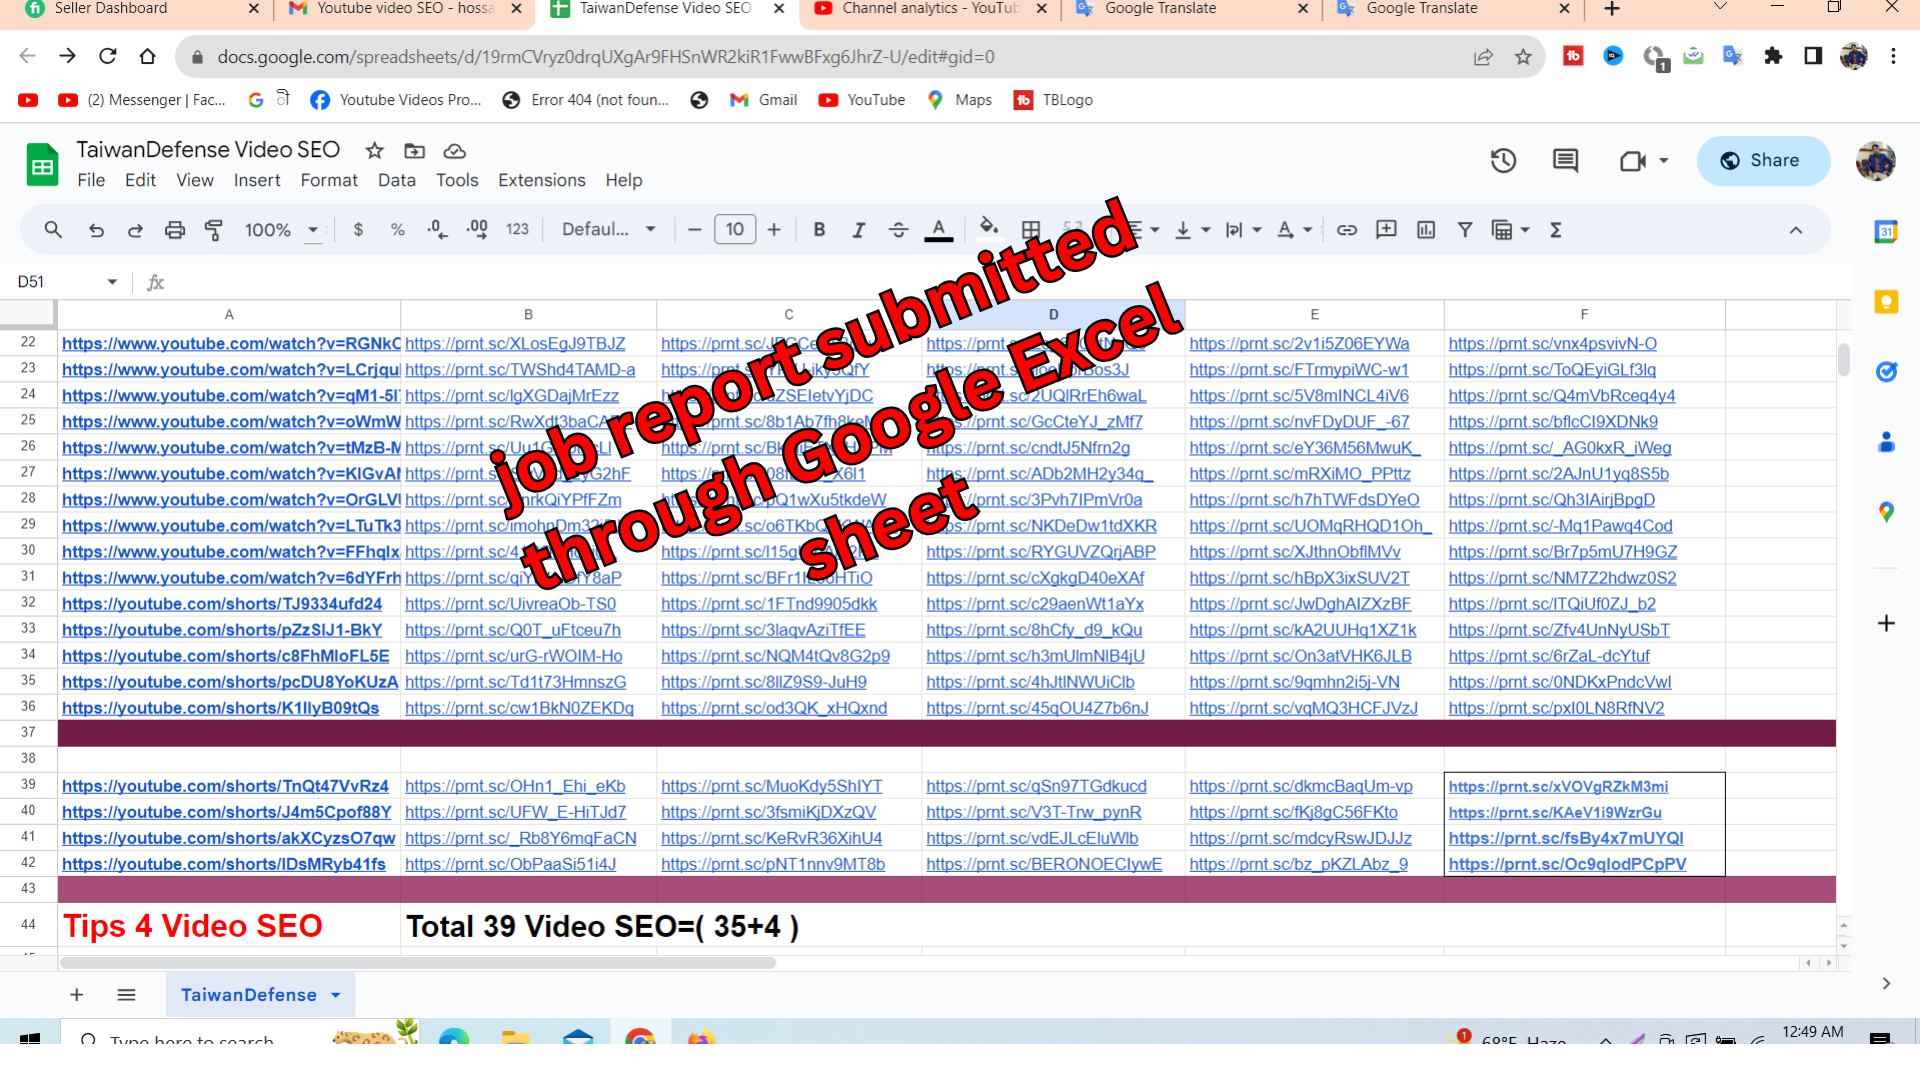Add a new sheet plus button
This screenshot has height=1080, width=1920.
[x=76, y=995]
